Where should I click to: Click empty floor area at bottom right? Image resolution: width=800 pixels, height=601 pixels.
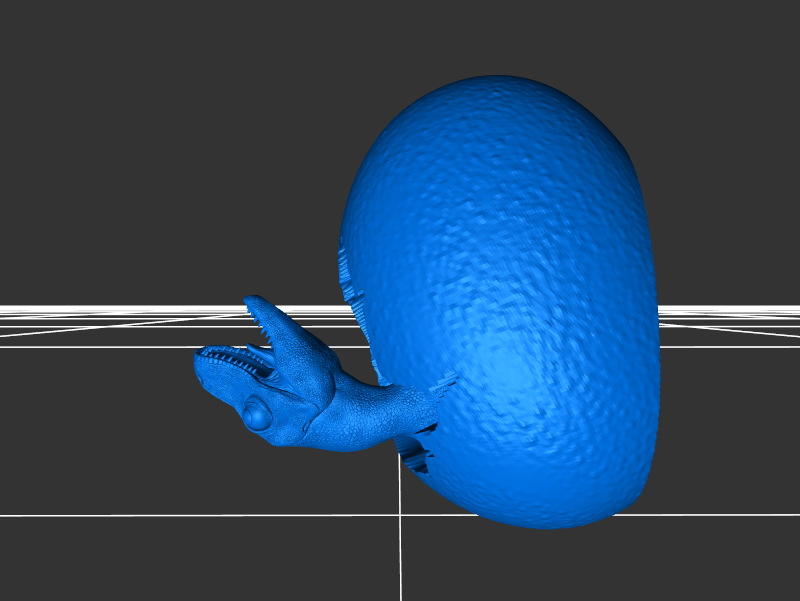click(x=700, y=560)
